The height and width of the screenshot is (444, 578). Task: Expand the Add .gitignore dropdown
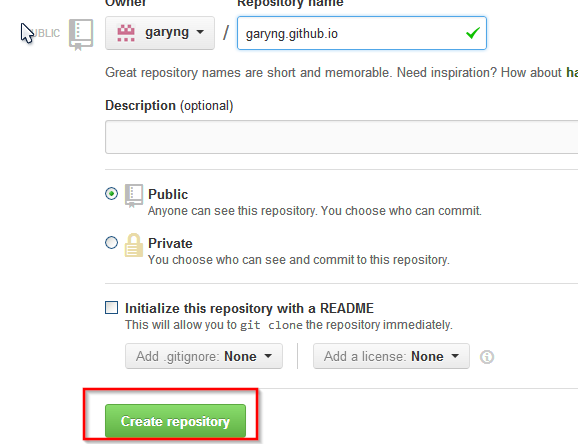click(x=204, y=356)
